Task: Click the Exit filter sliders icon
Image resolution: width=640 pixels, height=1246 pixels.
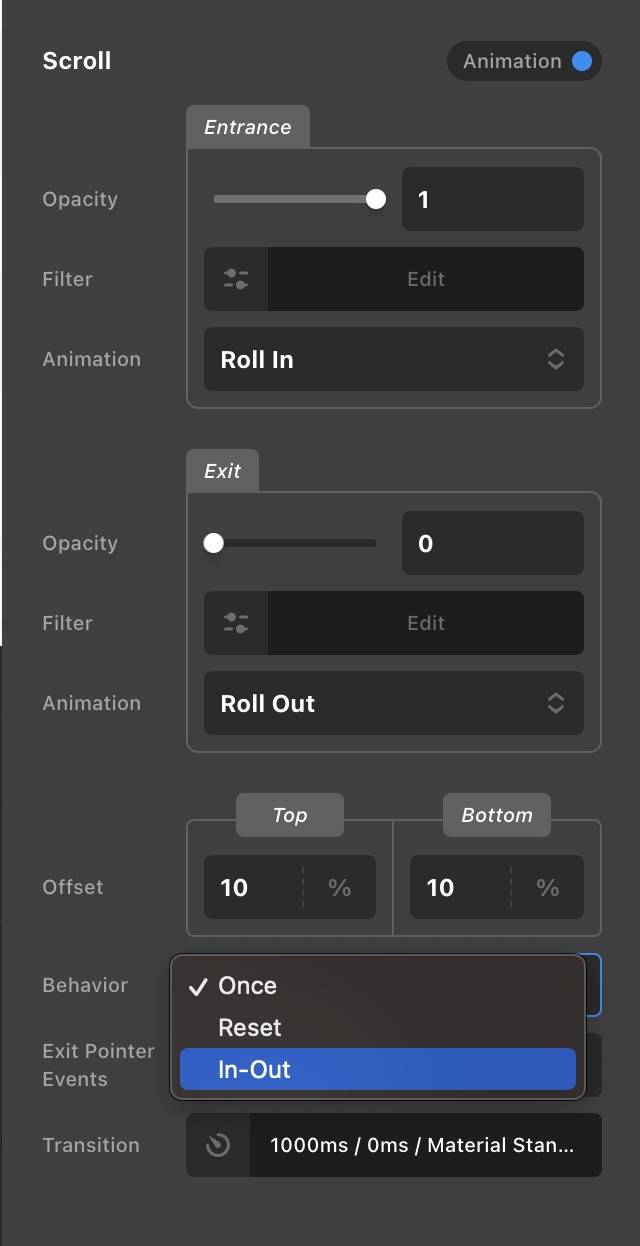Action: 236,623
